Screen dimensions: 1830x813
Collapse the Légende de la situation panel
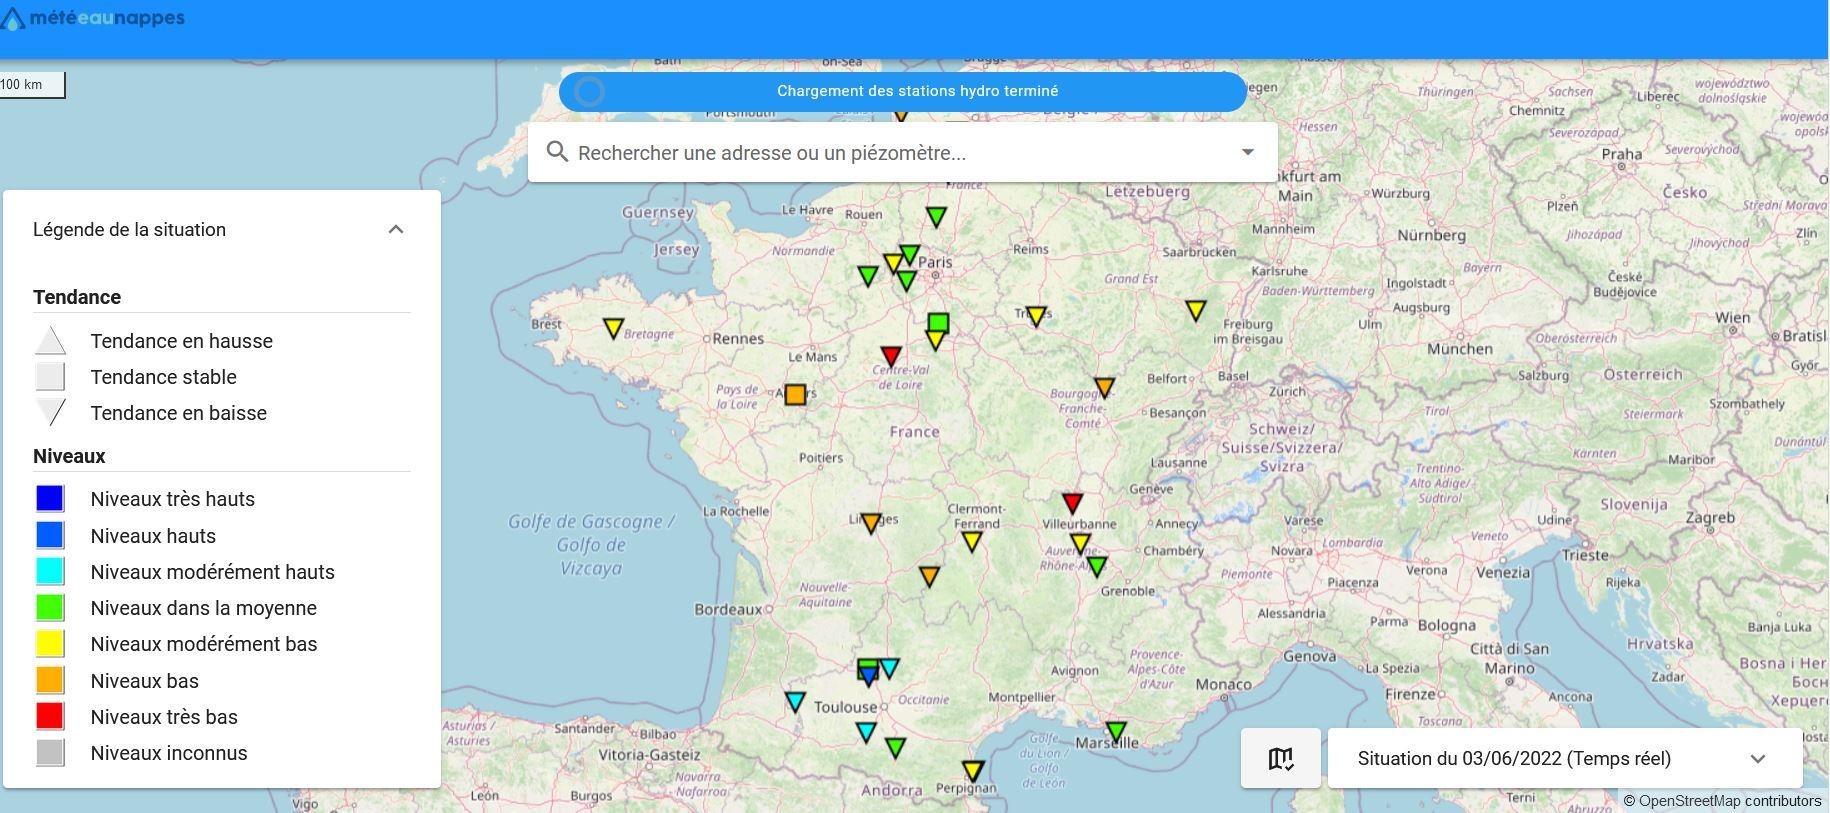pyautogui.click(x=396, y=229)
